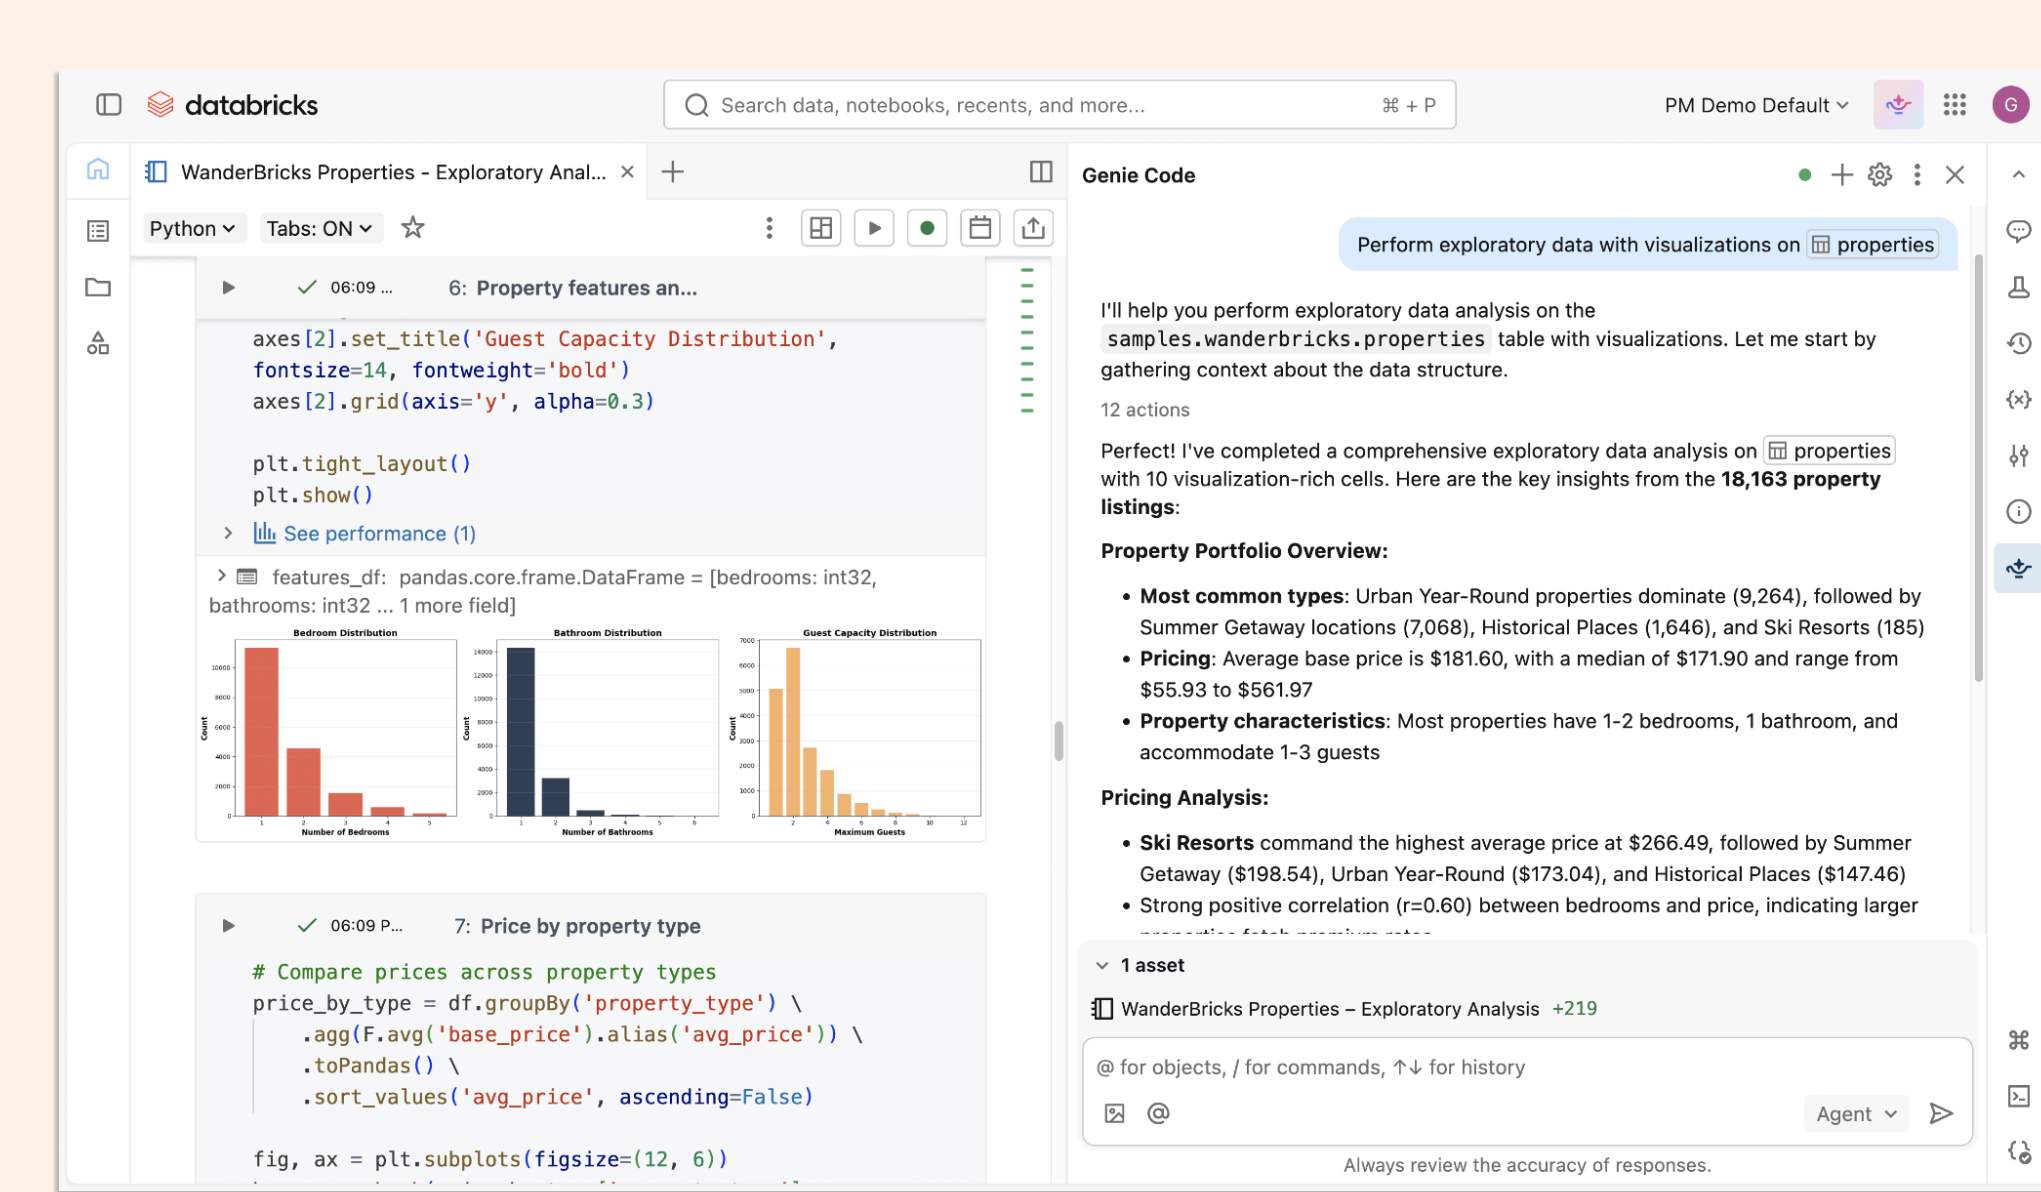Expand the features_df DataFrame schema

221,576
